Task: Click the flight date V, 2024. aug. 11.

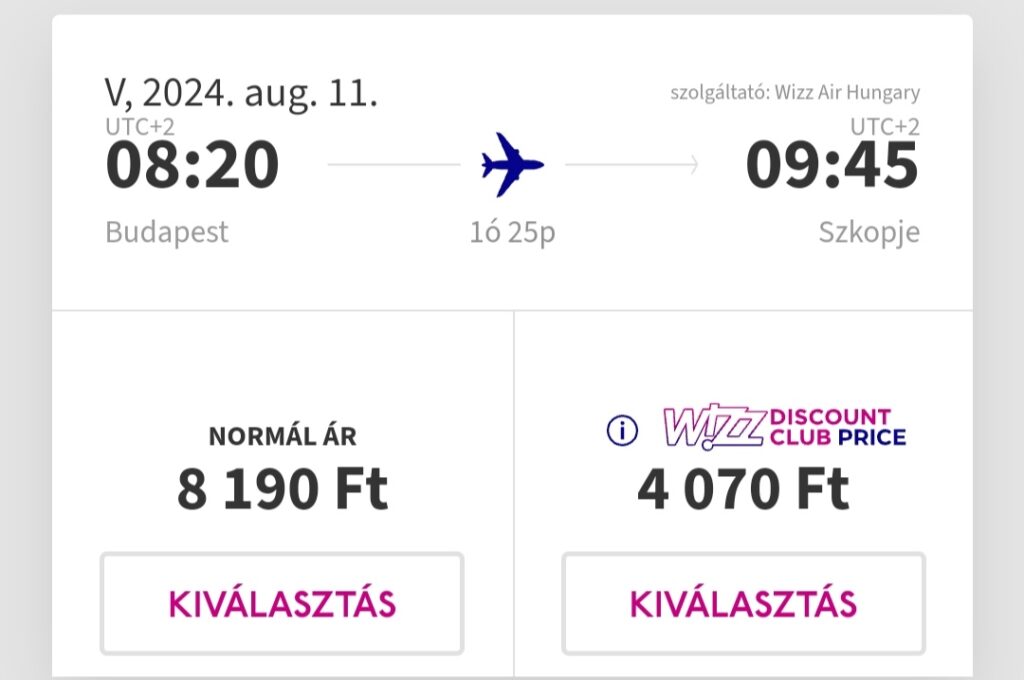Action: coord(241,93)
